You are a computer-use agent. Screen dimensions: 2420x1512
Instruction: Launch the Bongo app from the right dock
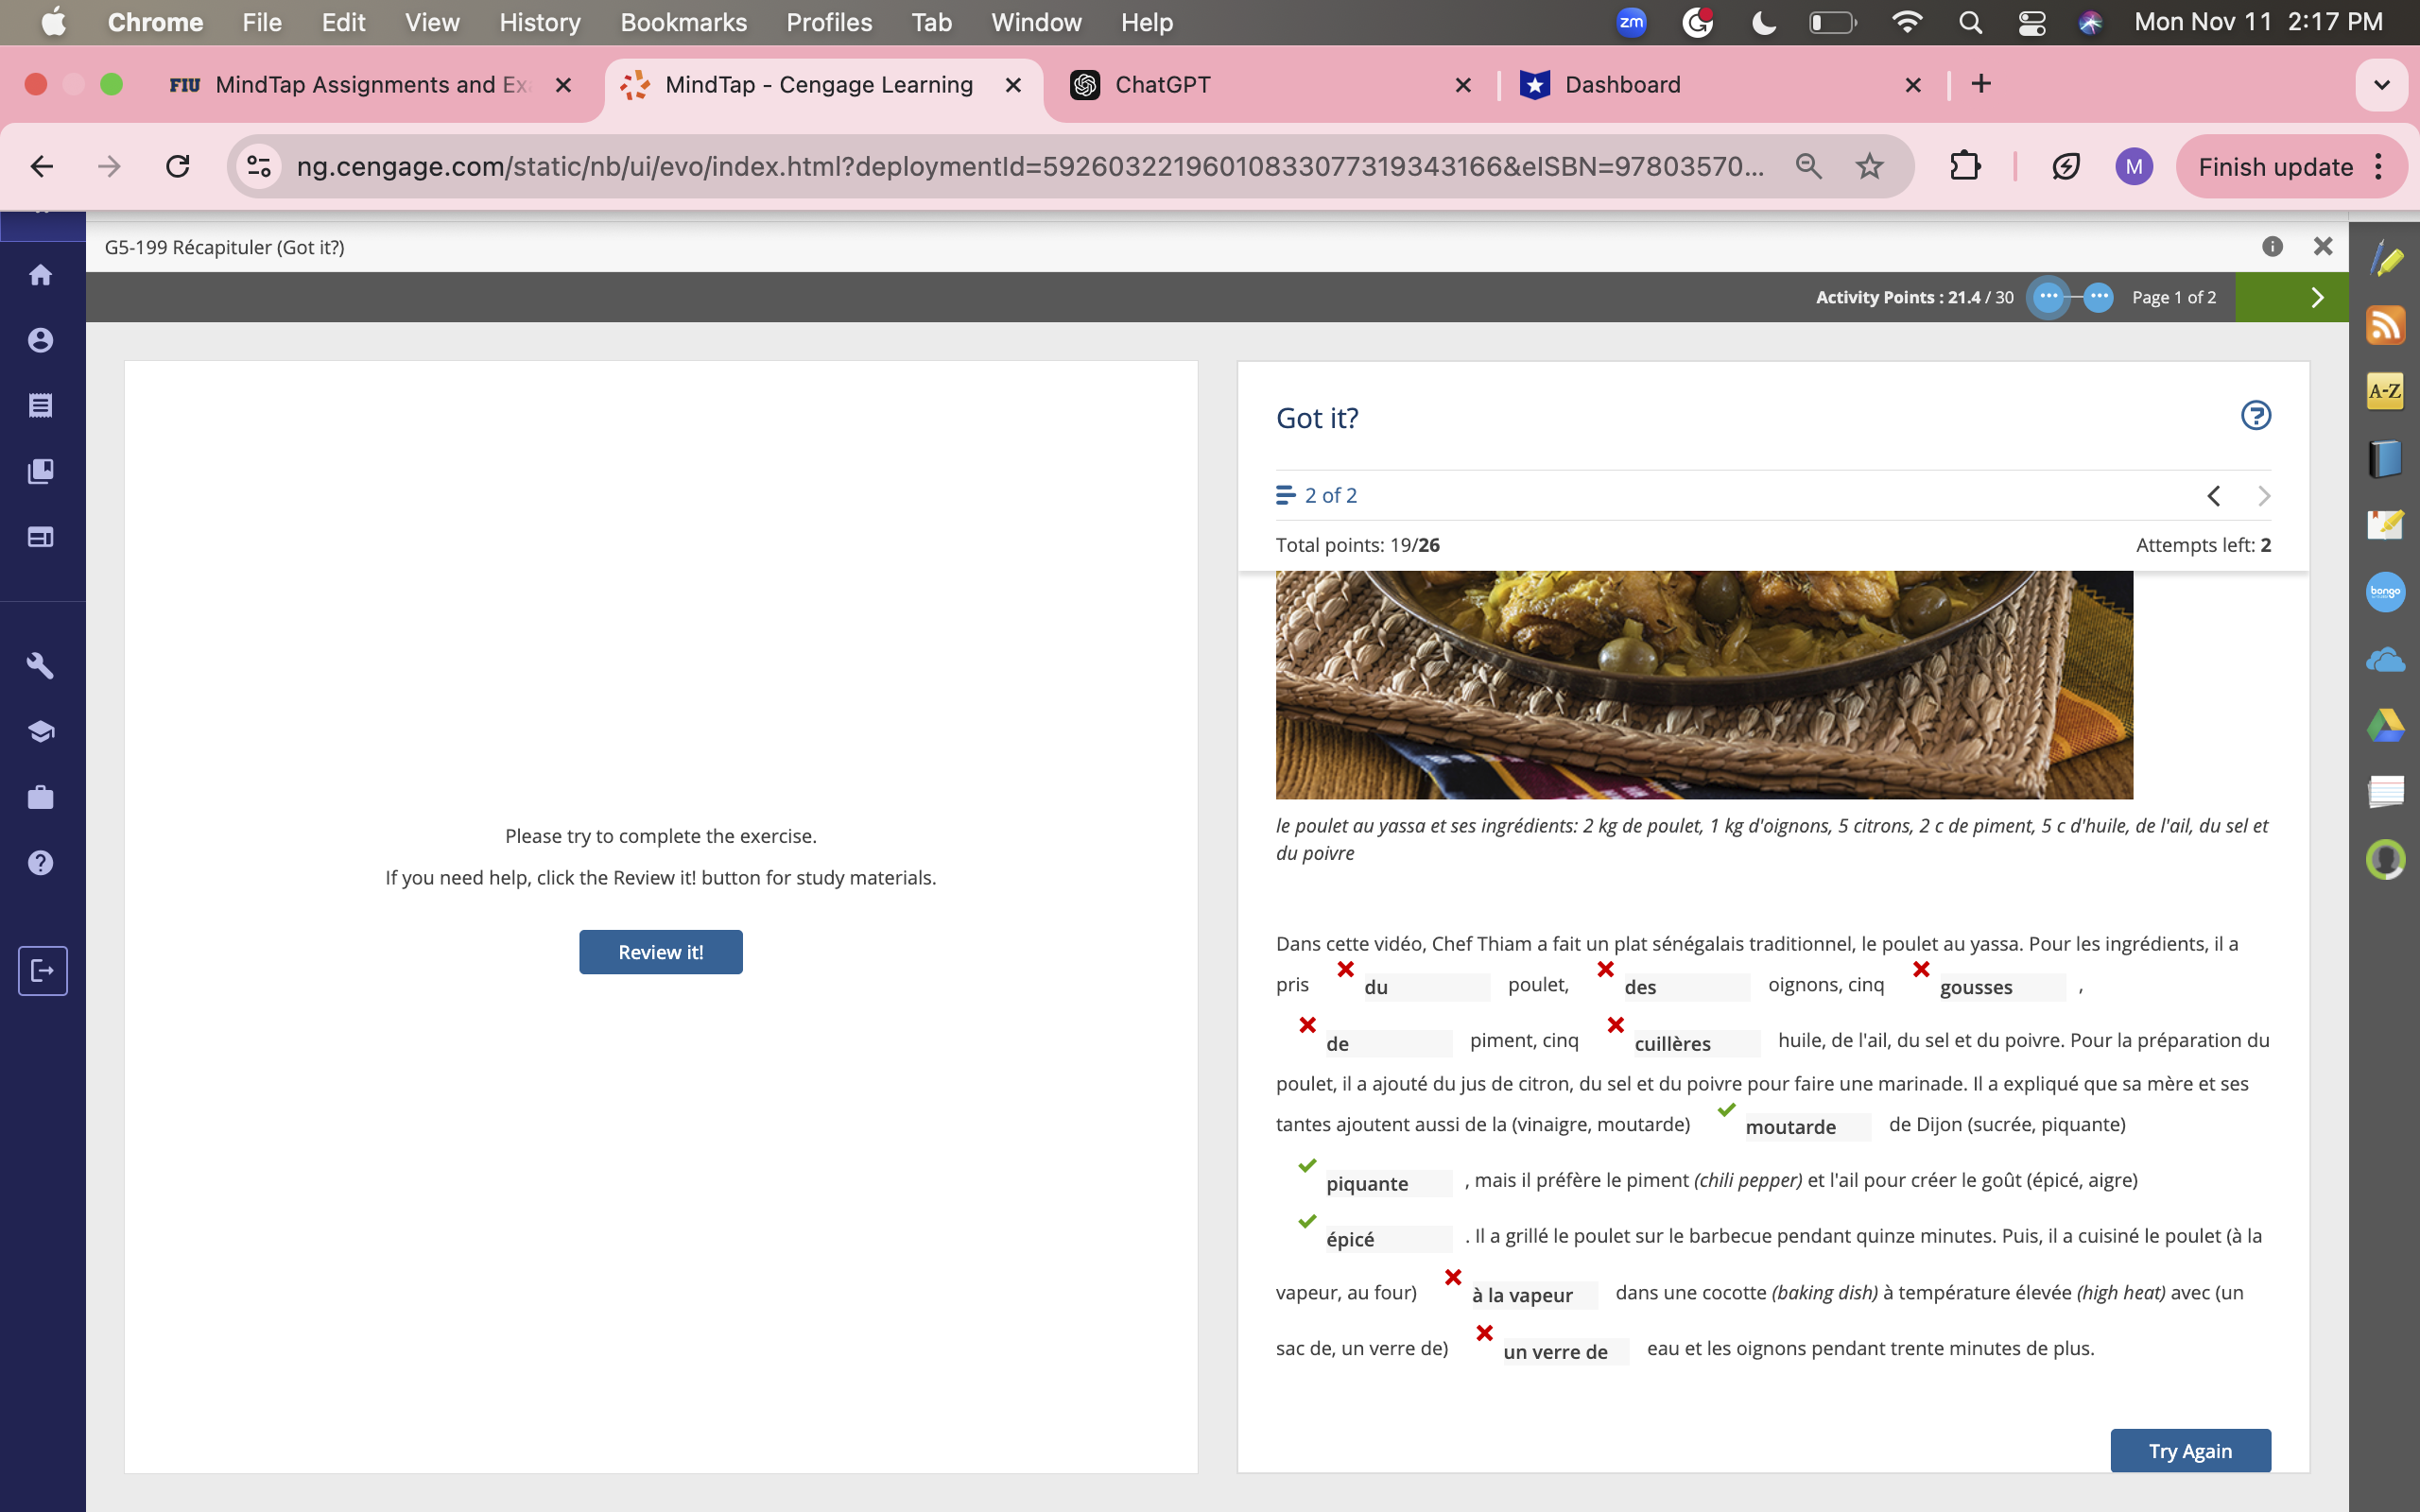click(2386, 592)
